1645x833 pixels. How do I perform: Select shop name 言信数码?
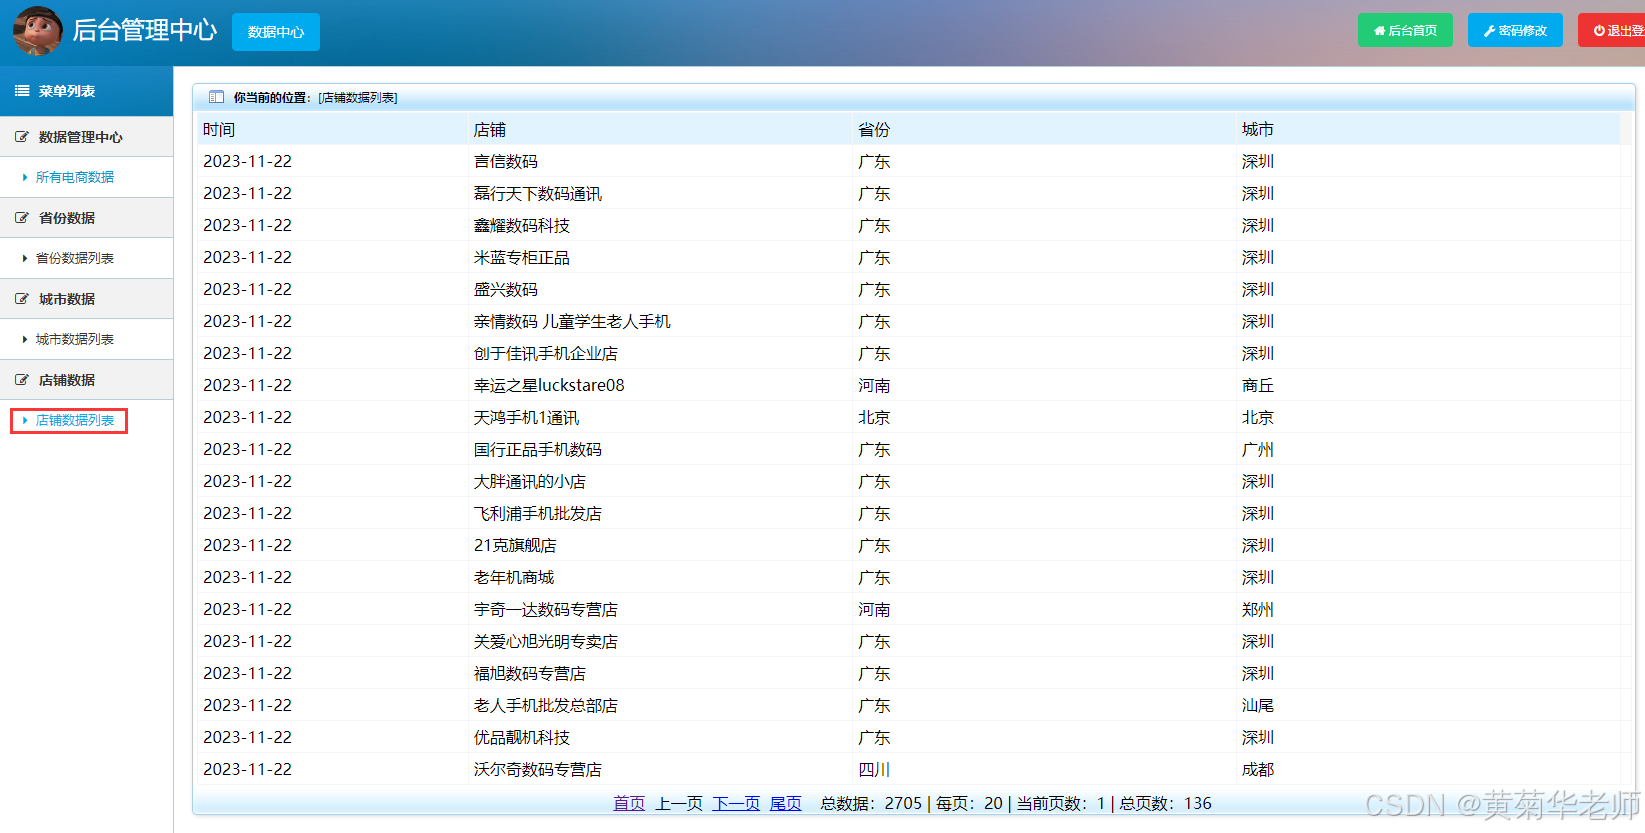tap(506, 161)
